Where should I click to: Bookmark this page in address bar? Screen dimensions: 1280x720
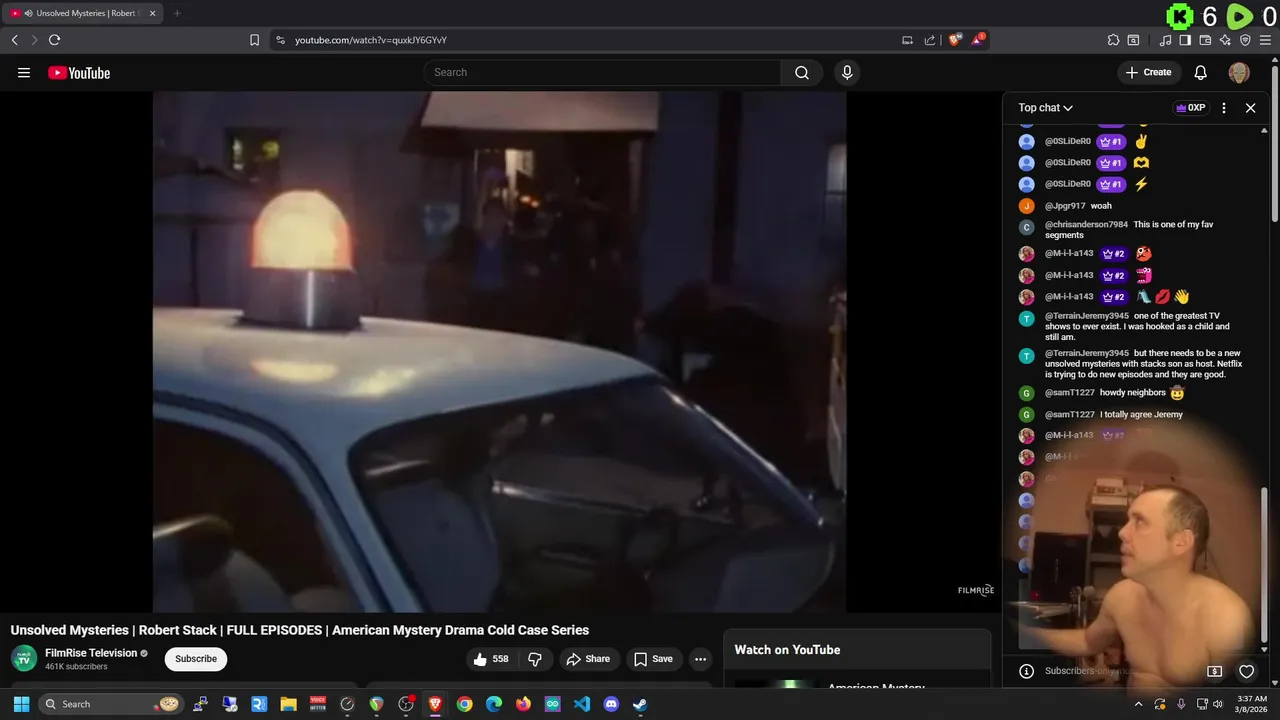click(254, 40)
